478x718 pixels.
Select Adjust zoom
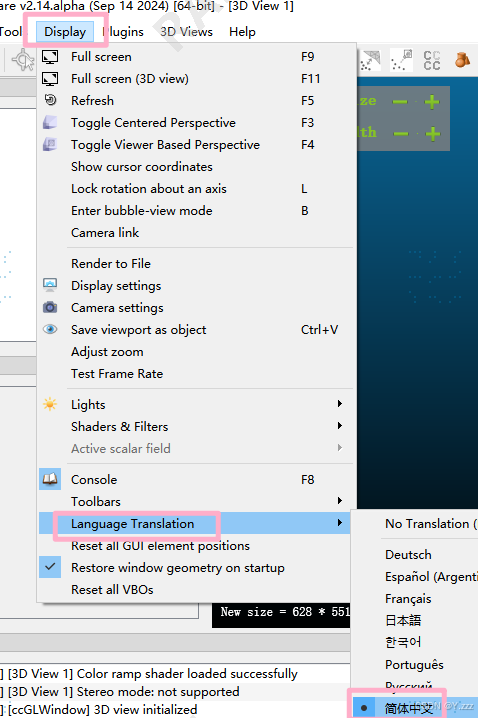tap(196, 352)
